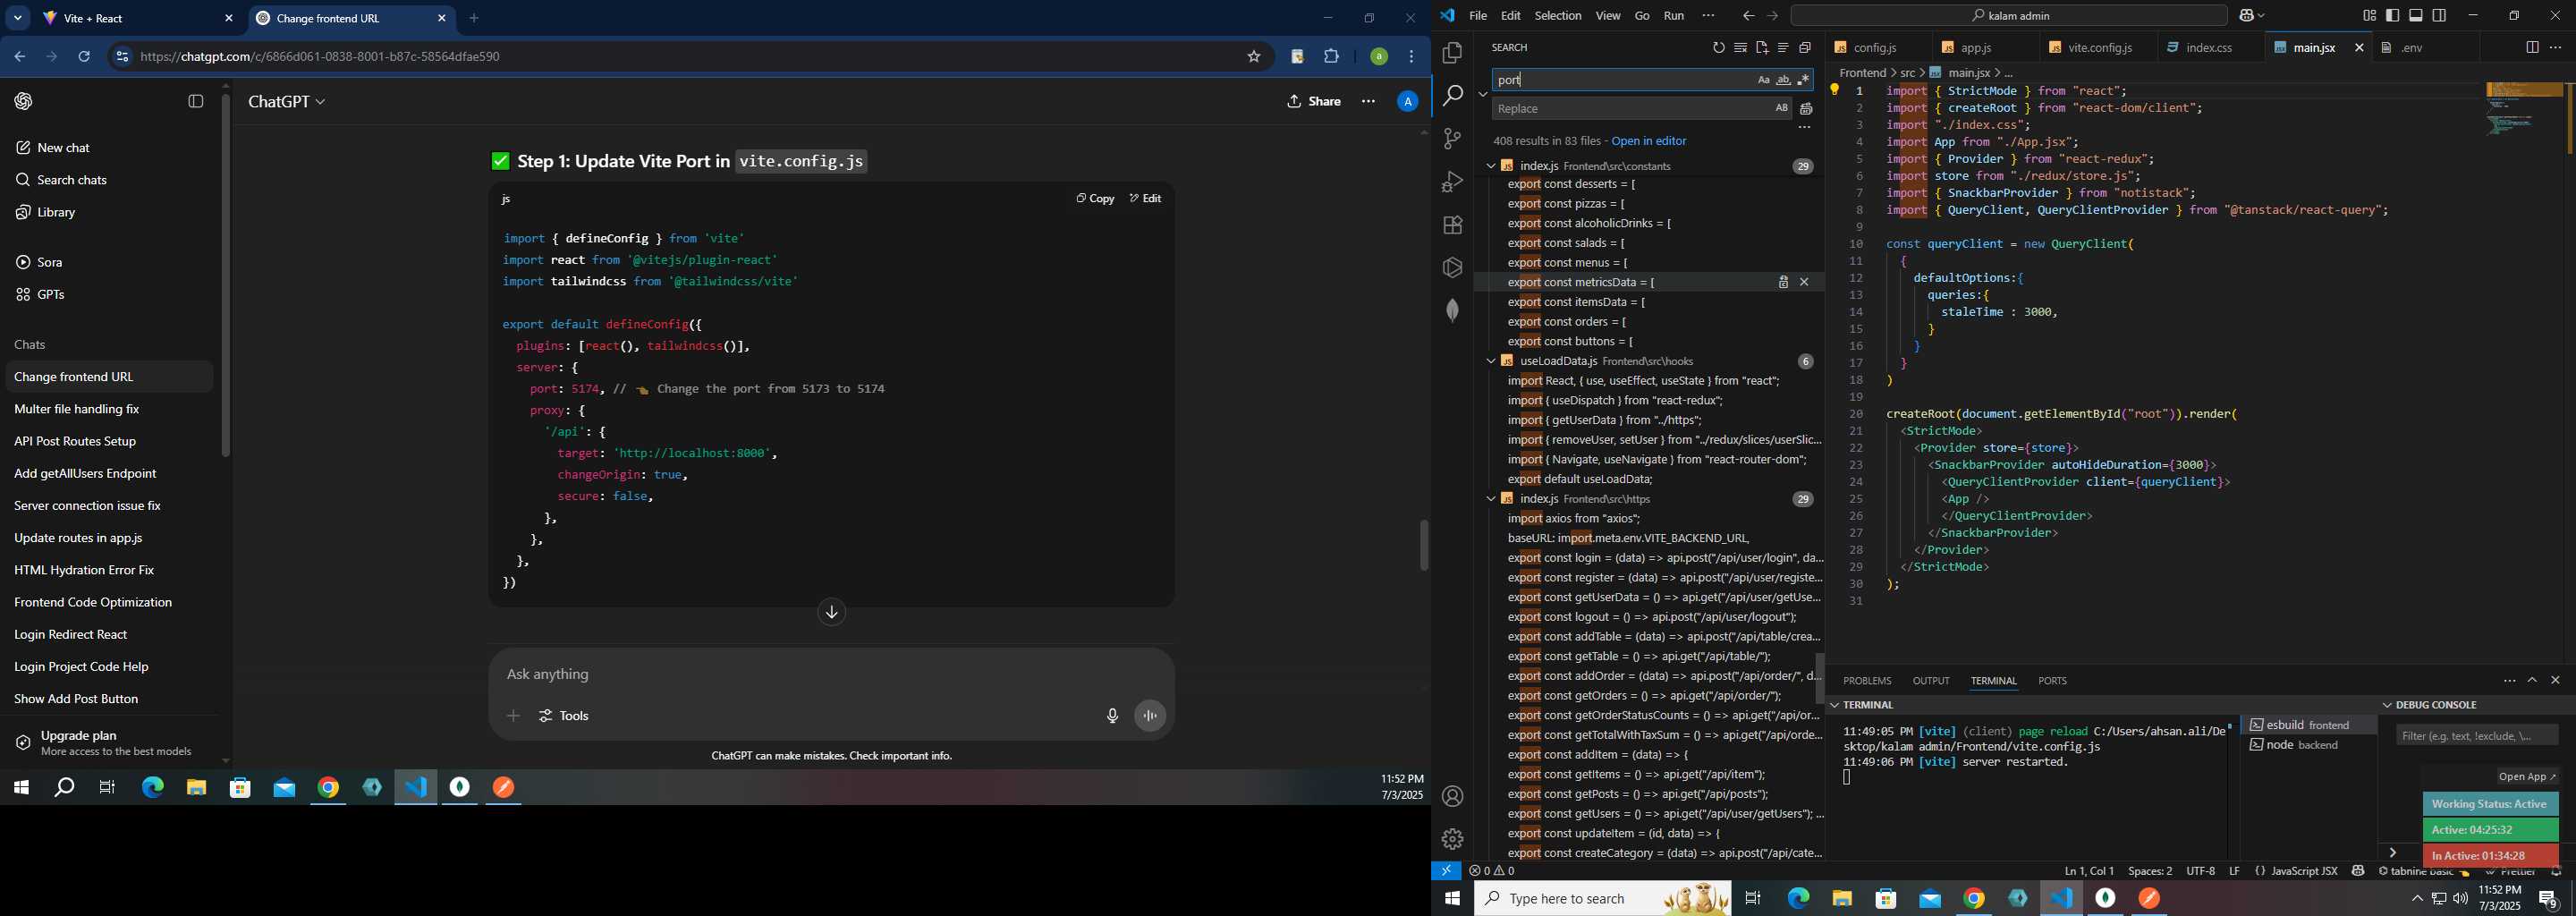
Task: Toggle Match Case in VS Code search
Action: [x=1763, y=80]
